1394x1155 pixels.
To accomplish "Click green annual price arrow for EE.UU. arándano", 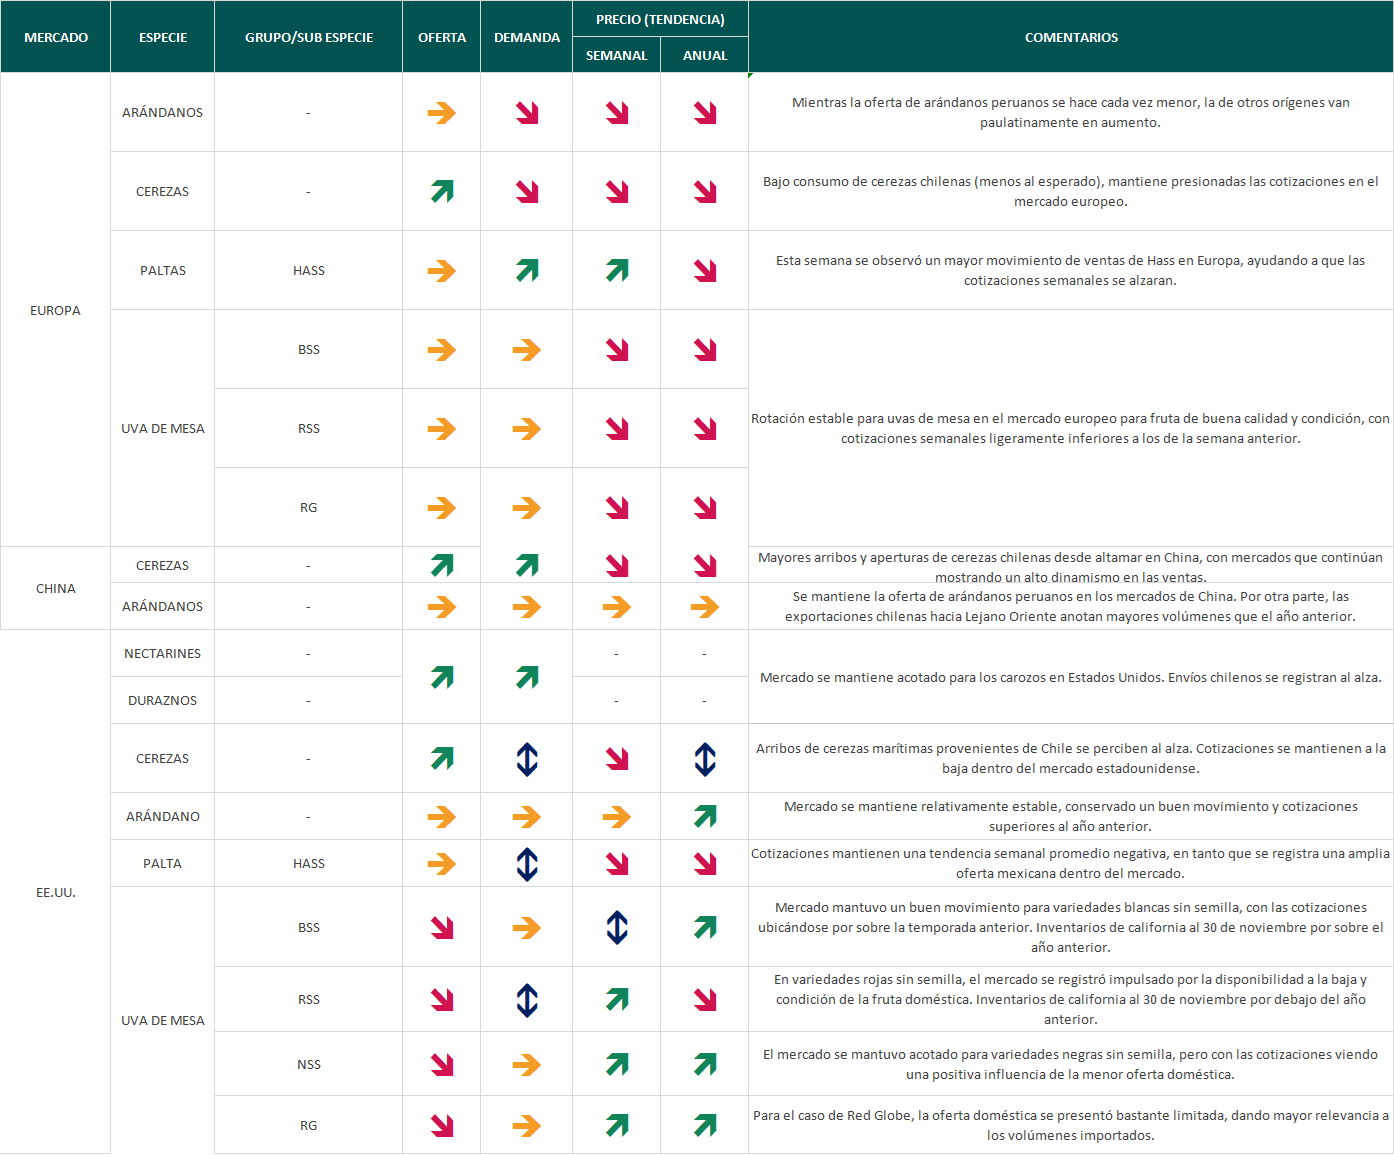I will 704,817.
